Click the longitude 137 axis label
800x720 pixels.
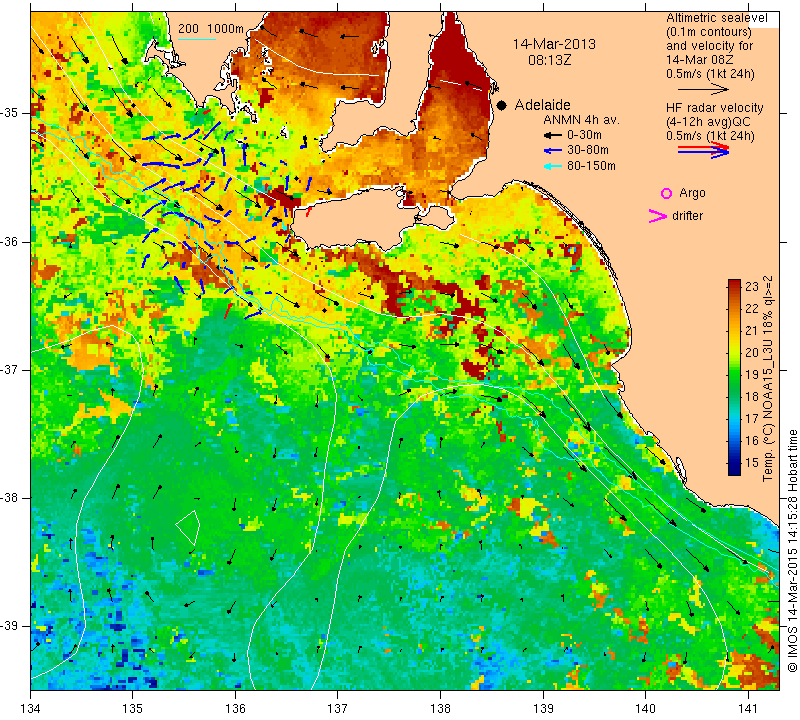click(338, 709)
